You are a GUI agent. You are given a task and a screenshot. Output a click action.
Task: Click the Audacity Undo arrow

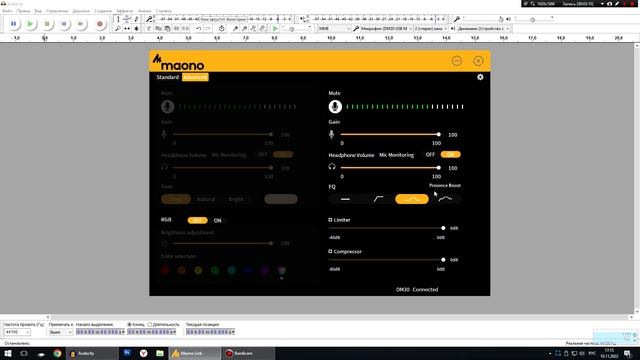(x=198, y=29)
